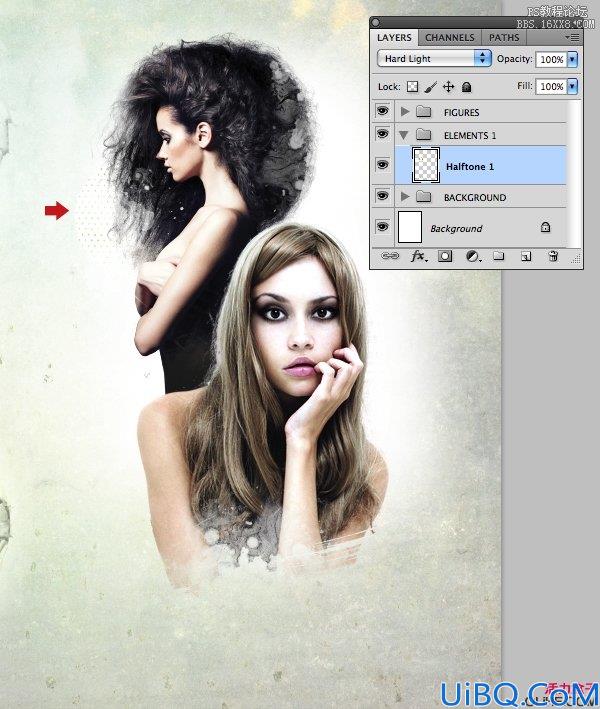Image resolution: width=600 pixels, height=709 pixels.
Task: Switch to the CHANNELS tab
Action: click(x=449, y=38)
